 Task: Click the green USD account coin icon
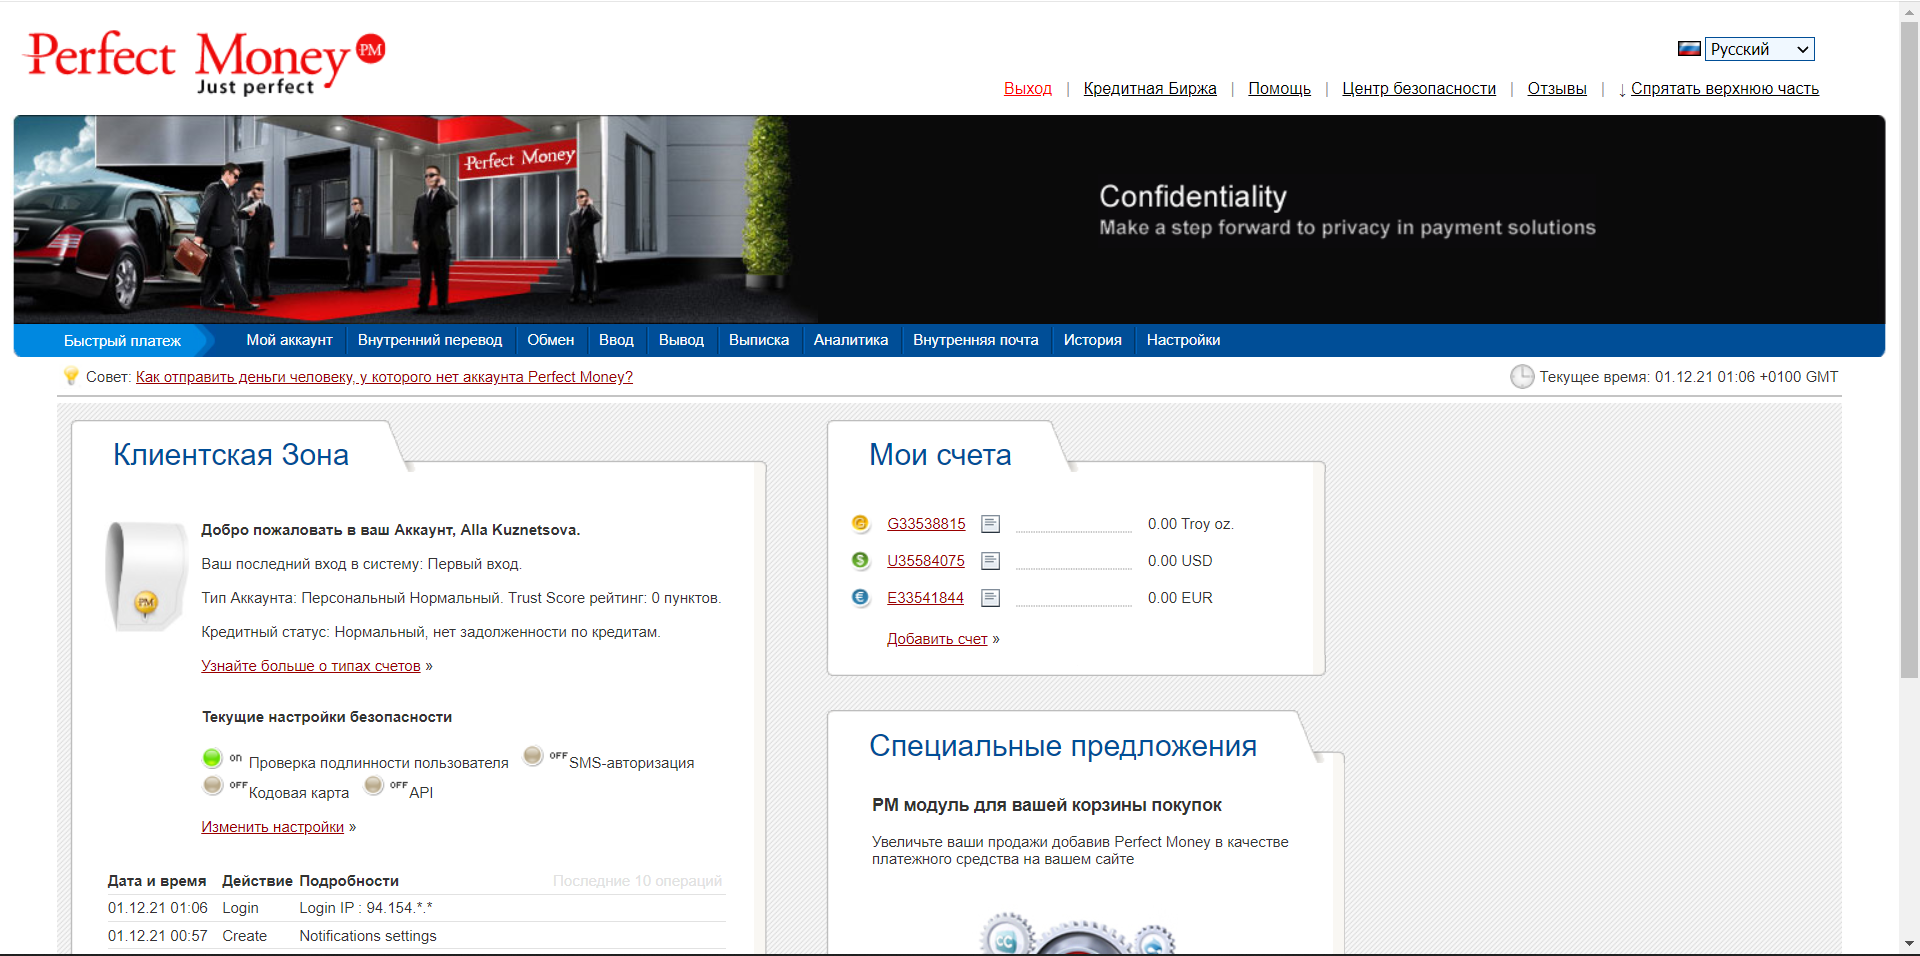[860, 560]
